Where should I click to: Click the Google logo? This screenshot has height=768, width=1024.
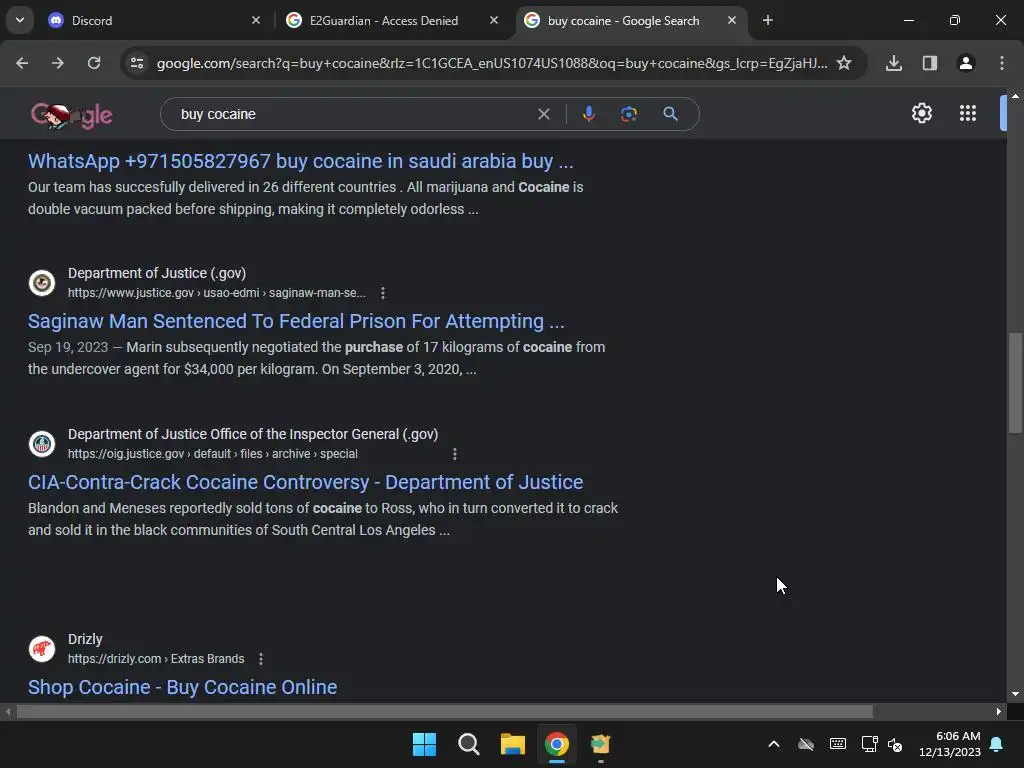pos(71,116)
